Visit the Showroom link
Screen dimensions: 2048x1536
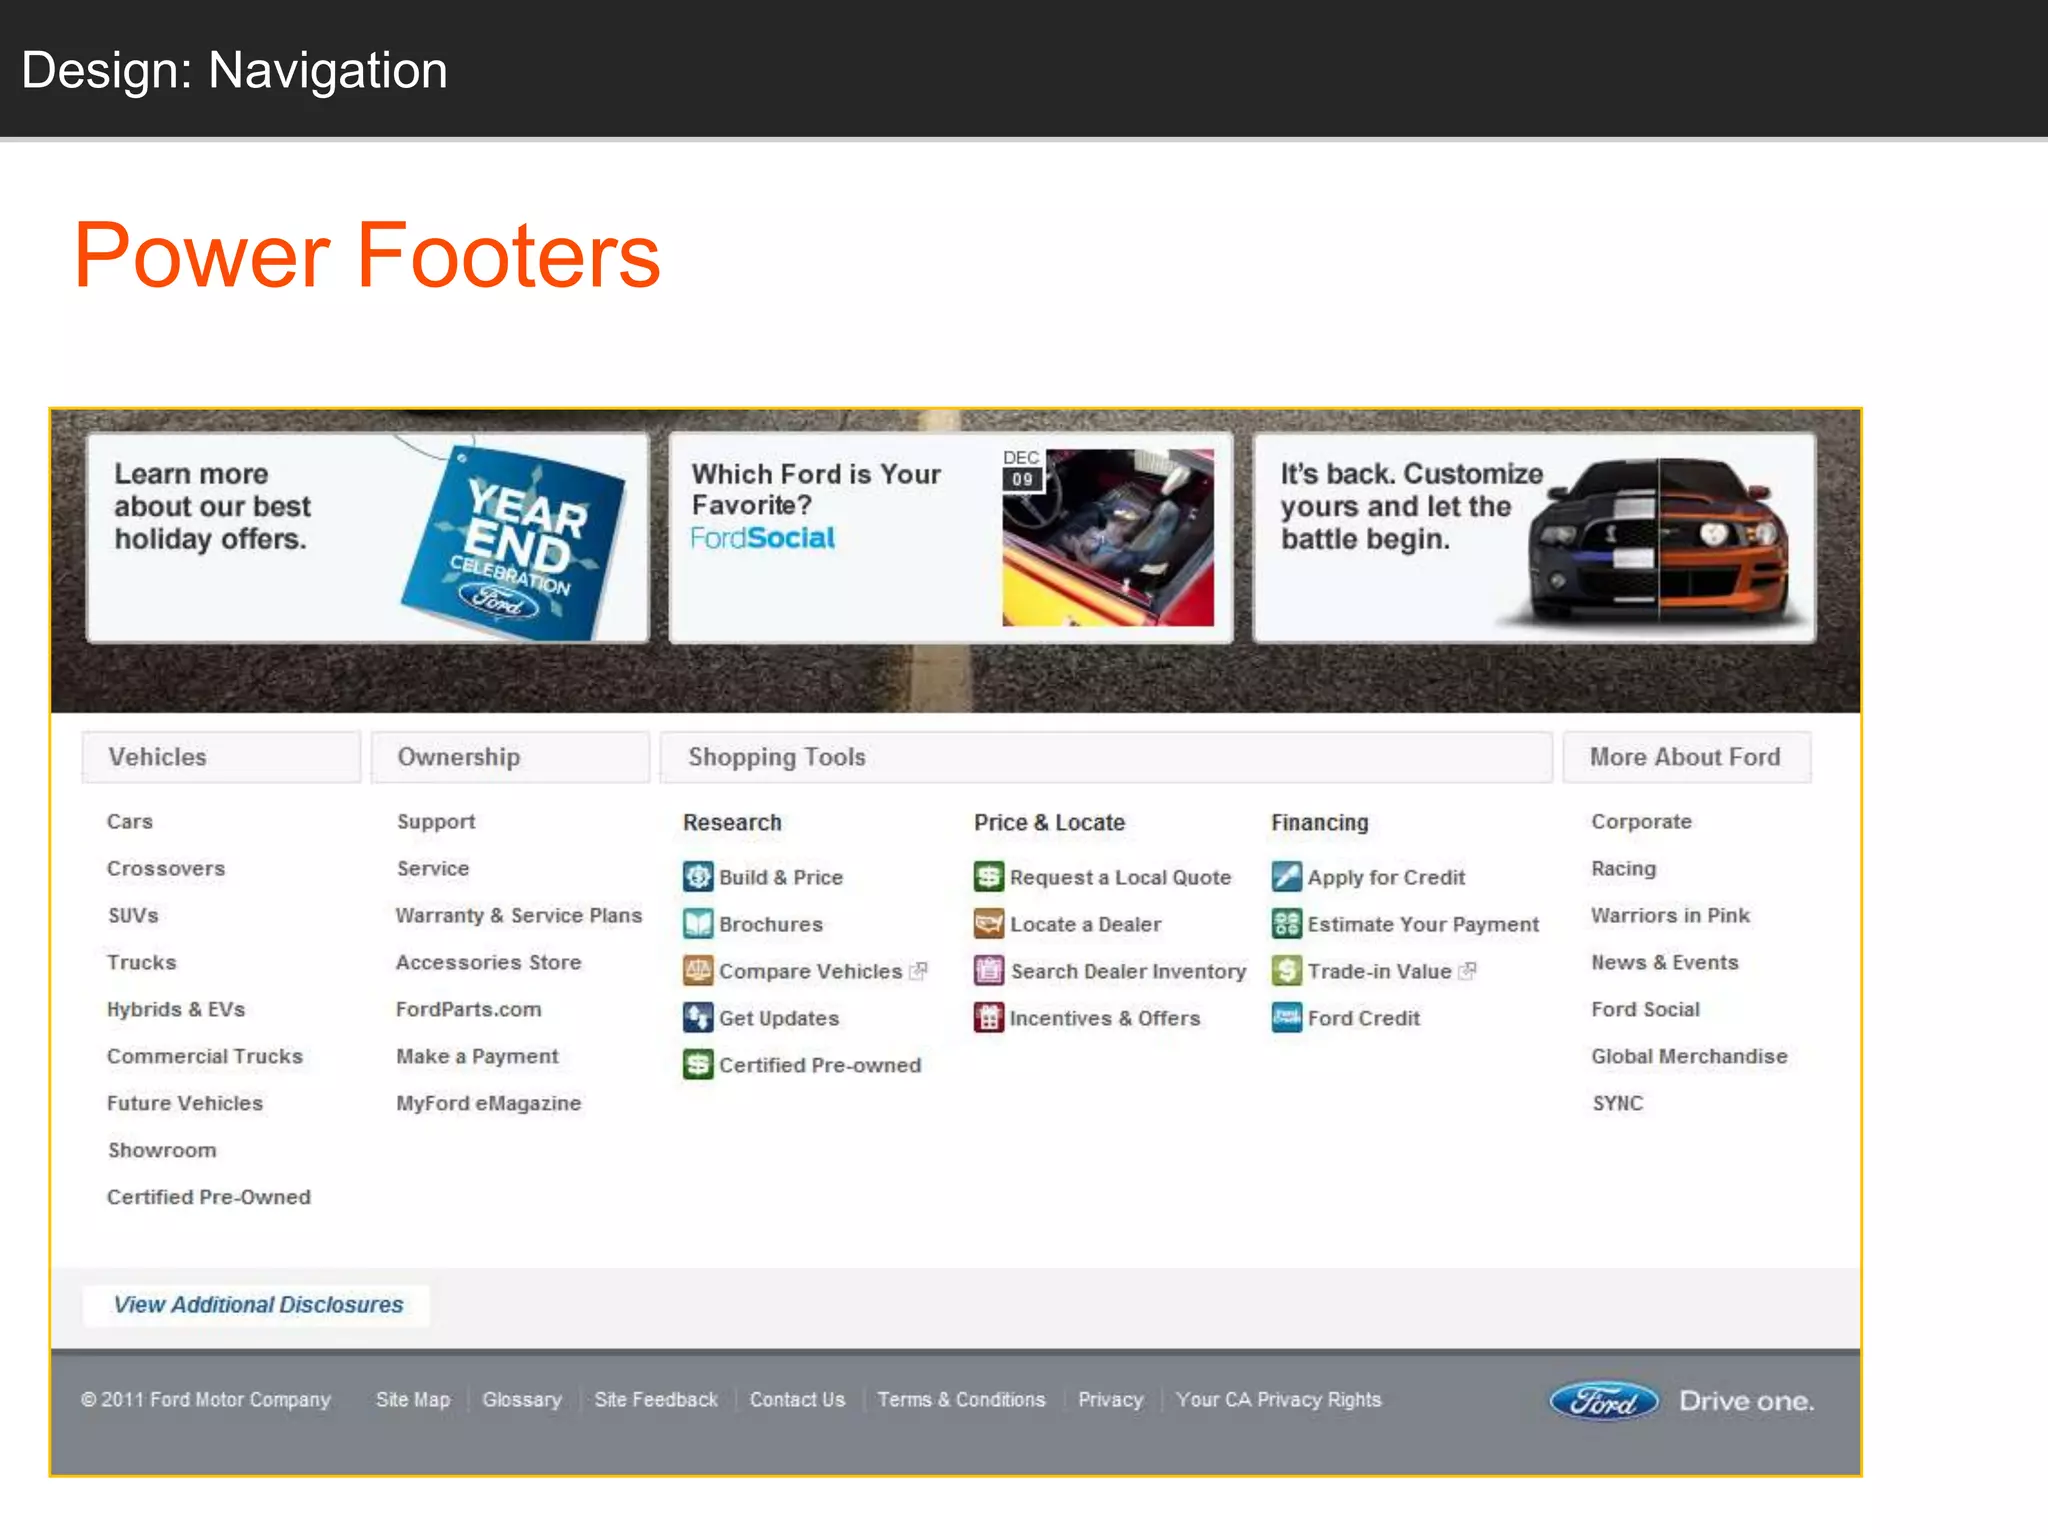pyautogui.click(x=162, y=1150)
